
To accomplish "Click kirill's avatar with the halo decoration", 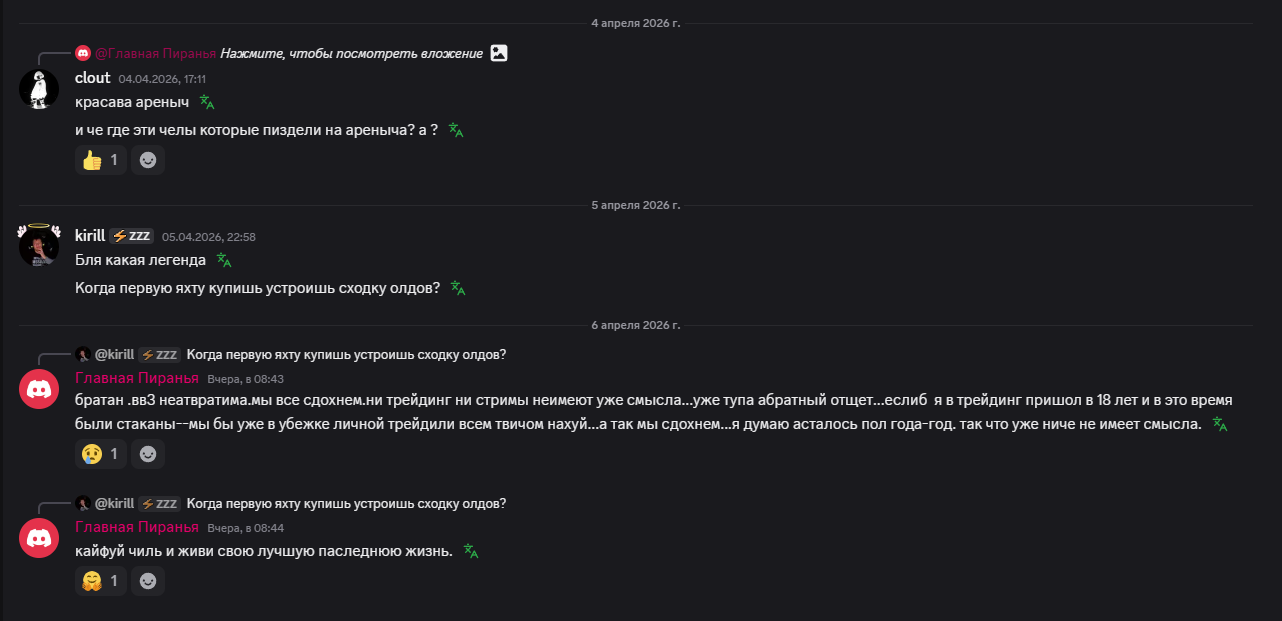I will click(x=39, y=246).
